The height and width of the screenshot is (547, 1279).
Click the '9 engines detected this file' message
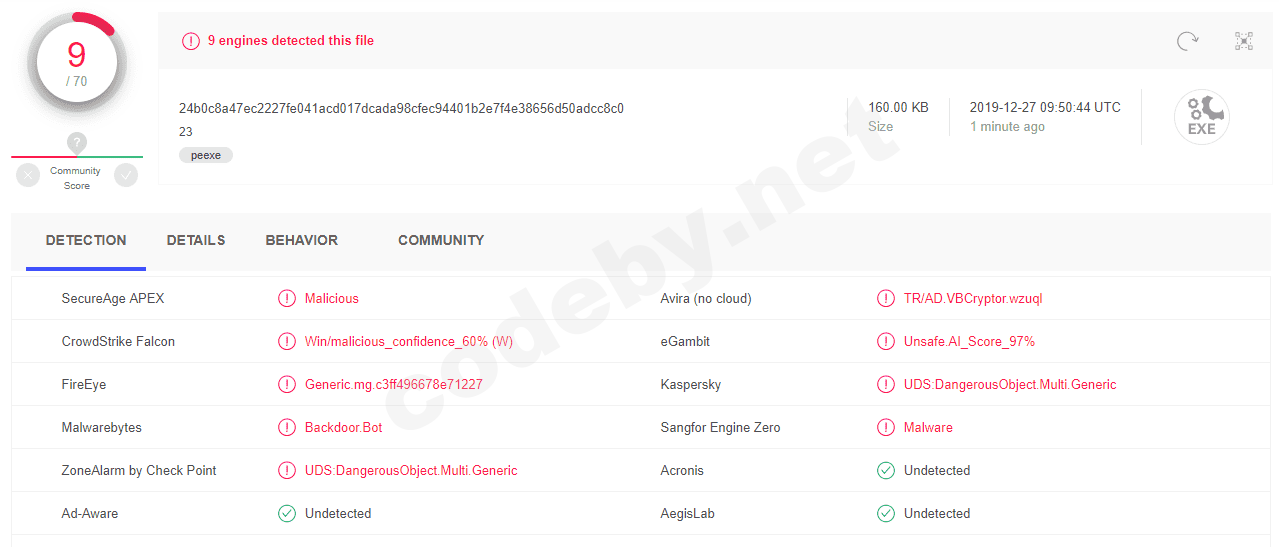point(291,41)
